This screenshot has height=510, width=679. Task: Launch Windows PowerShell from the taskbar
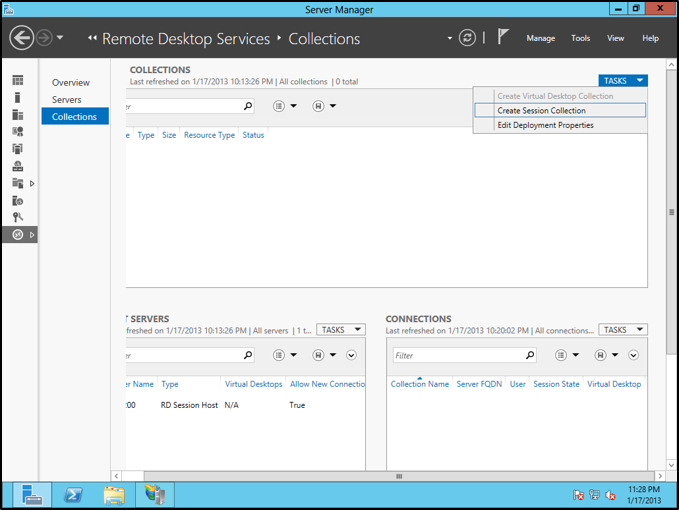tap(73, 494)
